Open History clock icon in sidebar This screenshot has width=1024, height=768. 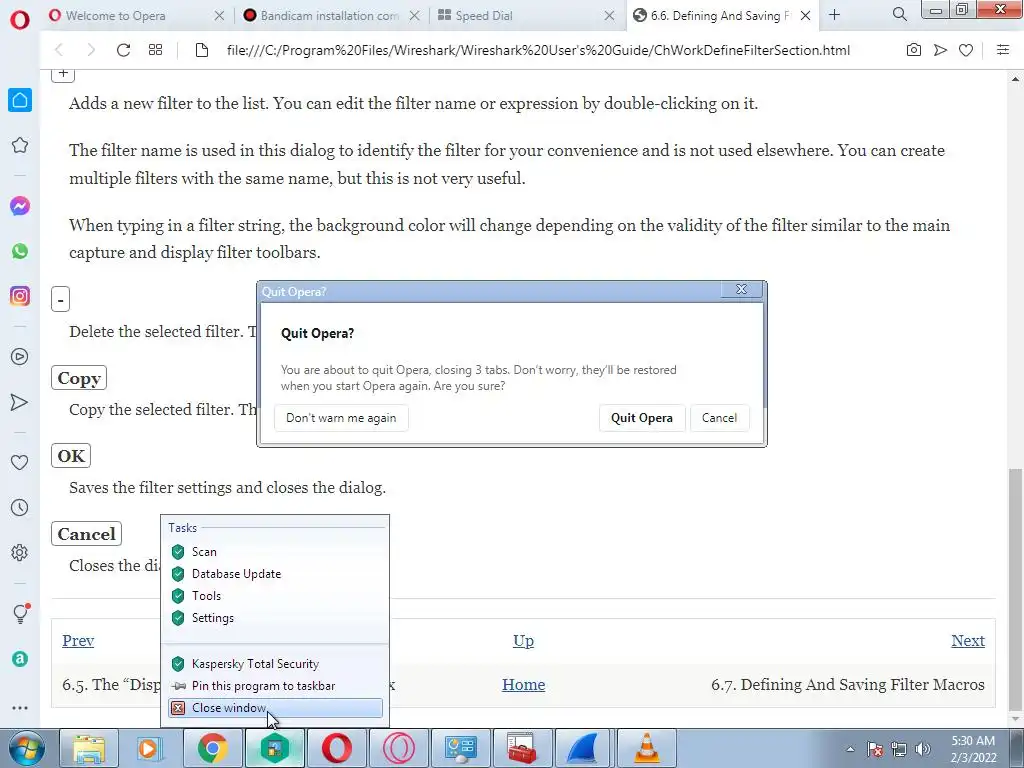20,507
